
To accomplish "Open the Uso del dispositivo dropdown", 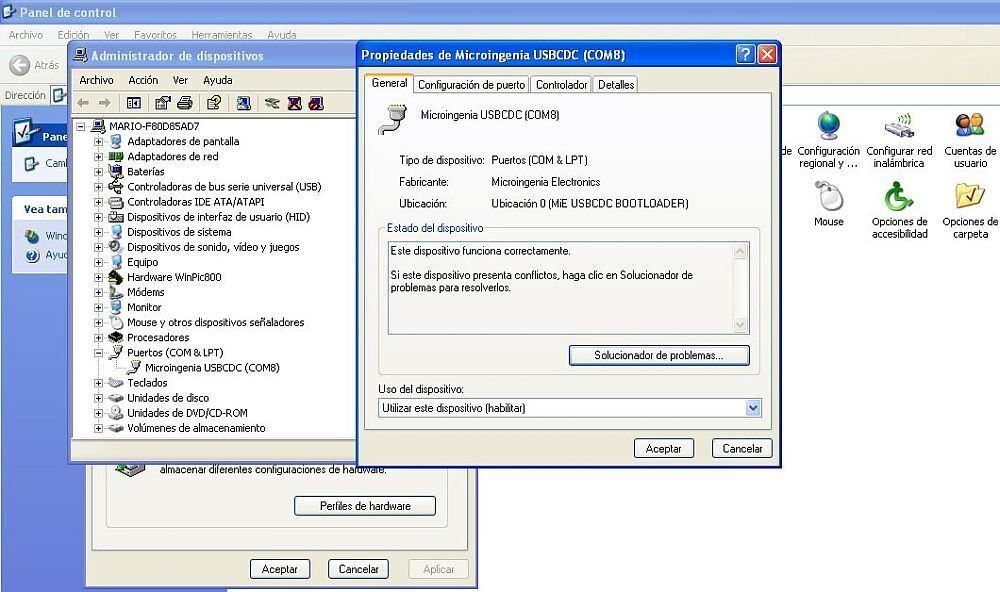I will pyautogui.click(x=753, y=408).
